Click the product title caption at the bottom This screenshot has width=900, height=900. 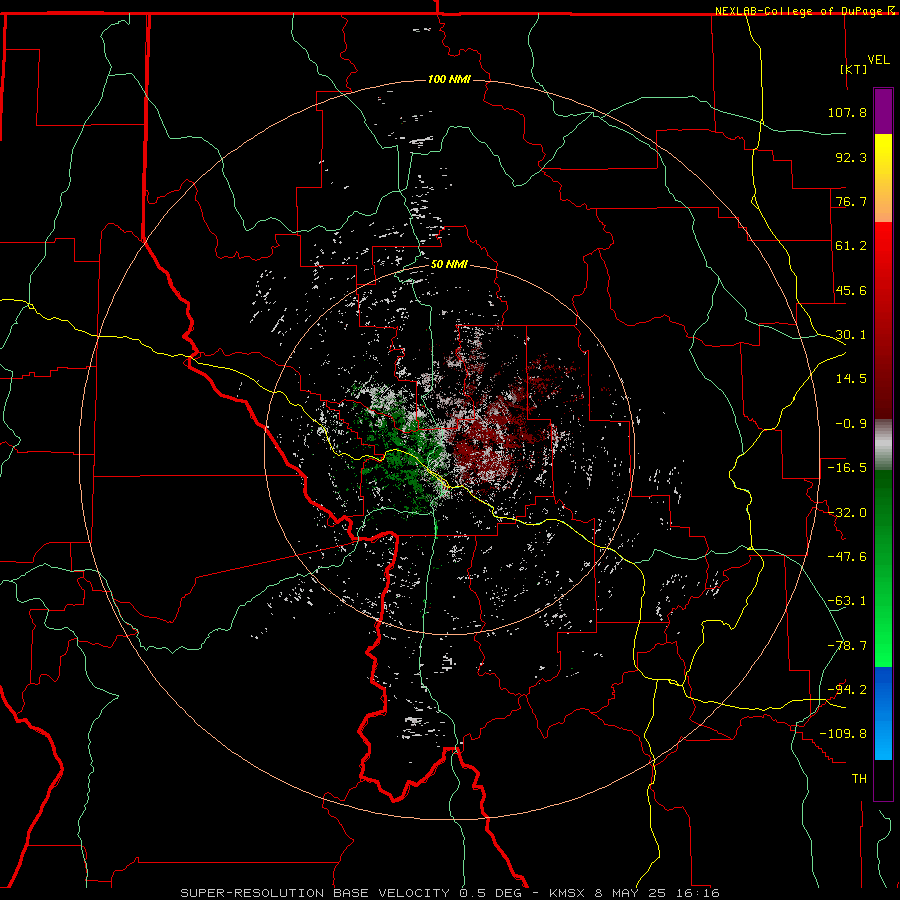pos(449,893)
